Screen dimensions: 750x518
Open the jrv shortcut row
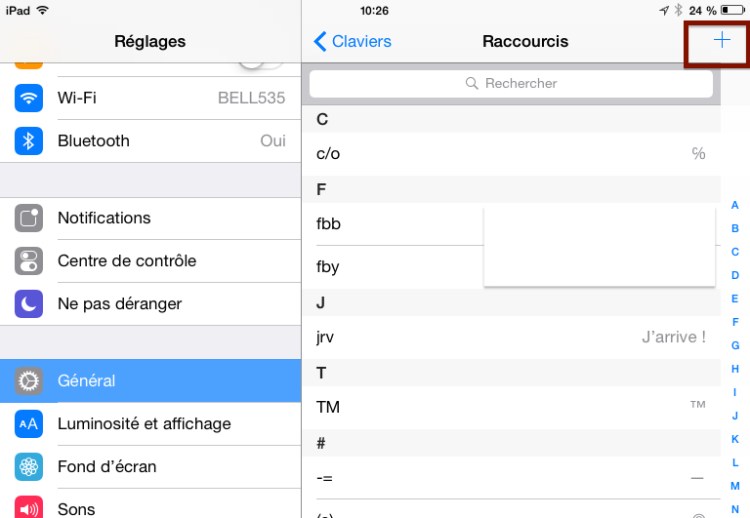[x=510, y=337]
